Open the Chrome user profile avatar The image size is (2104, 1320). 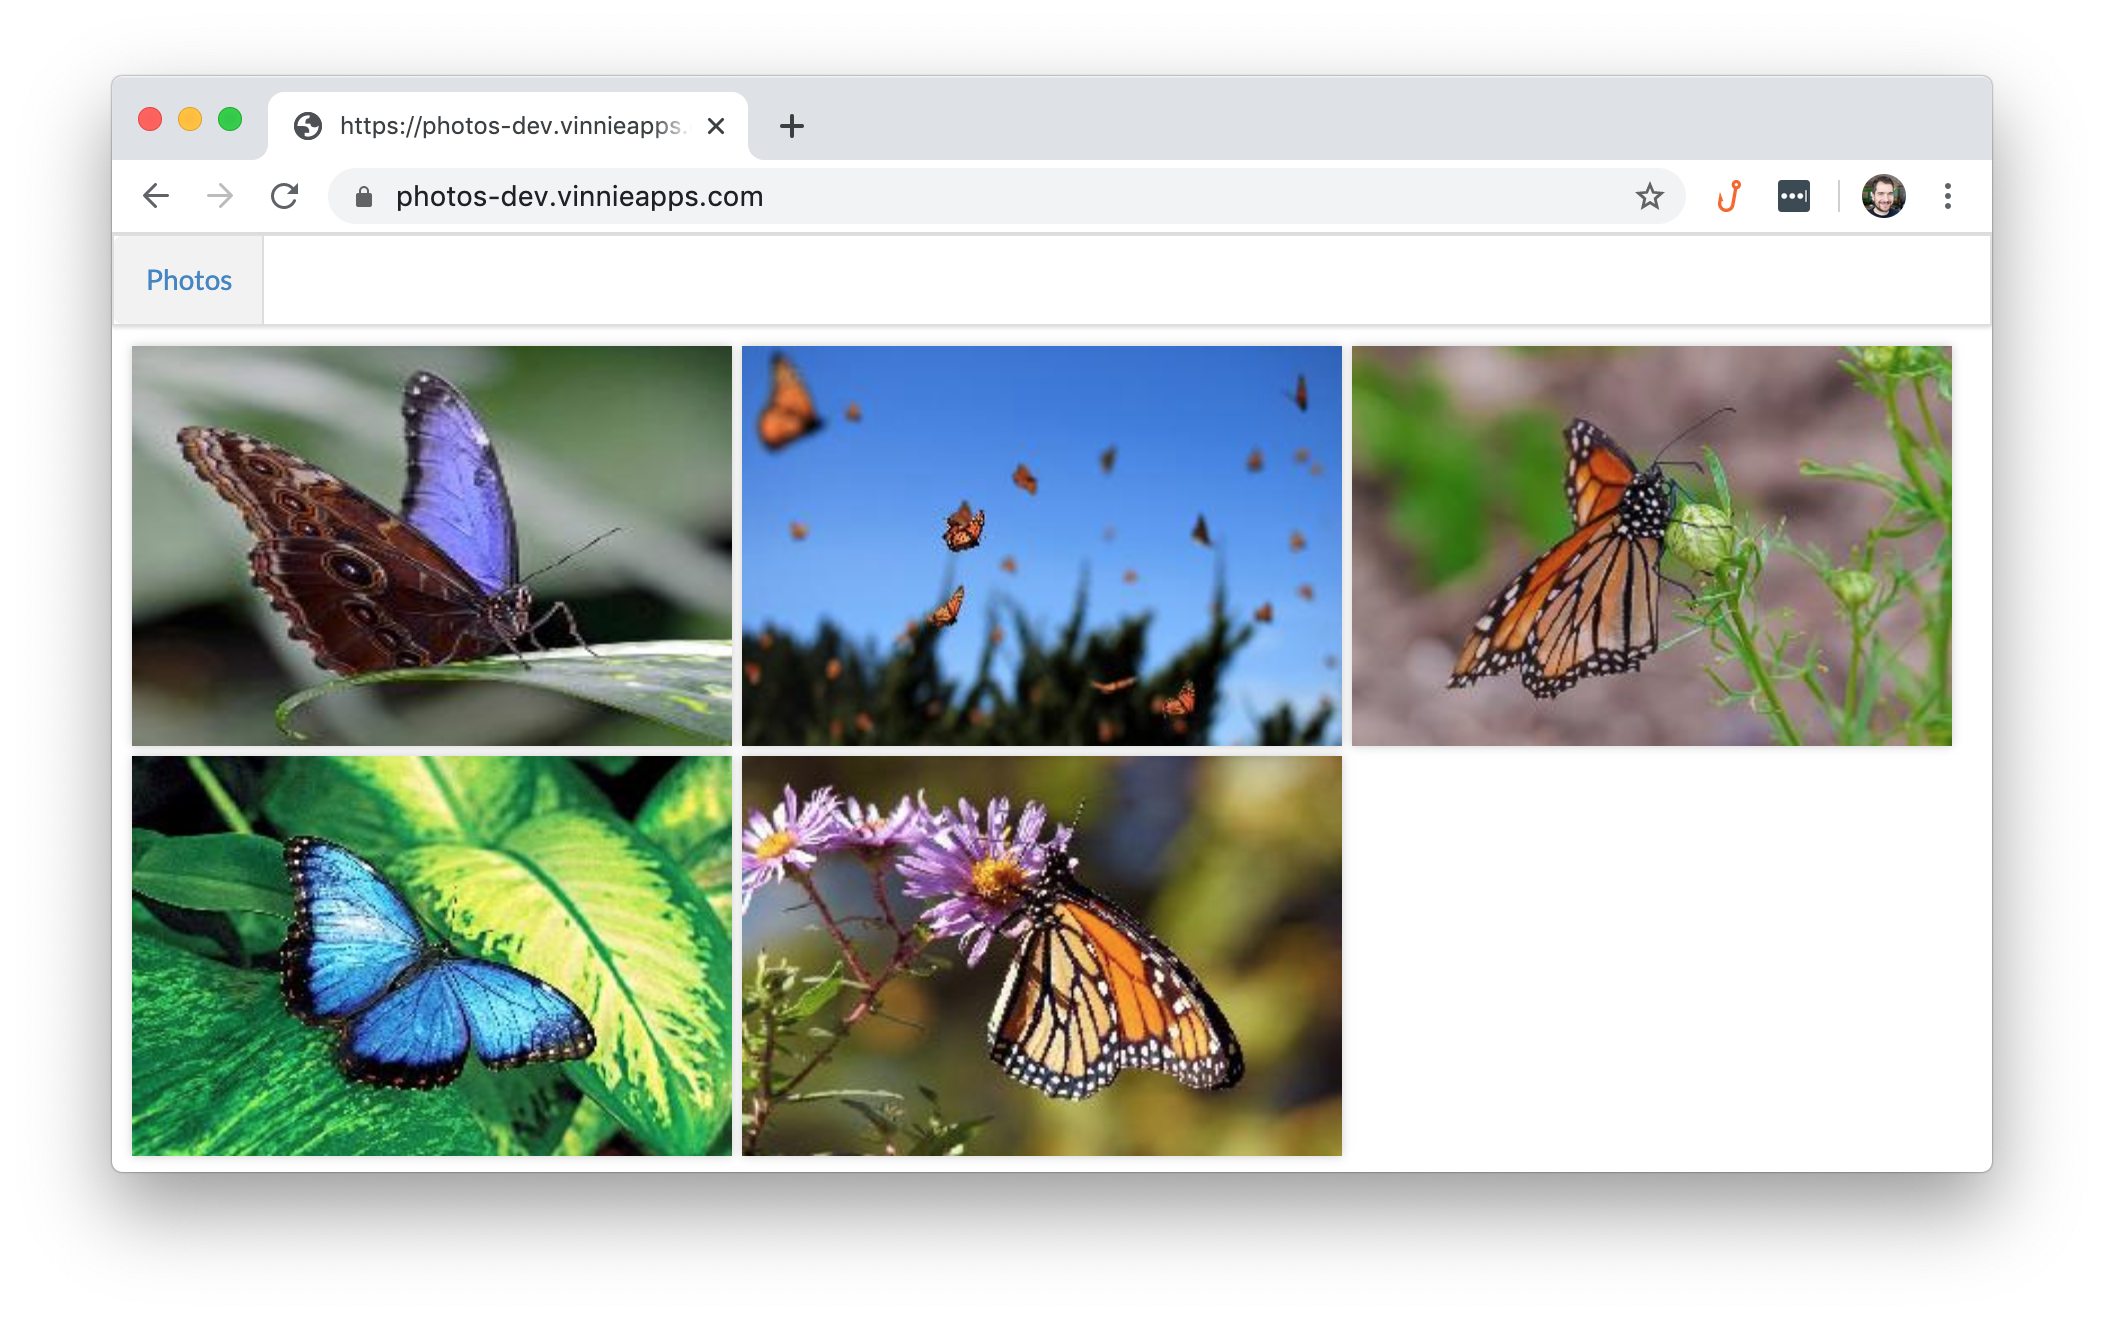[1883, 196]
